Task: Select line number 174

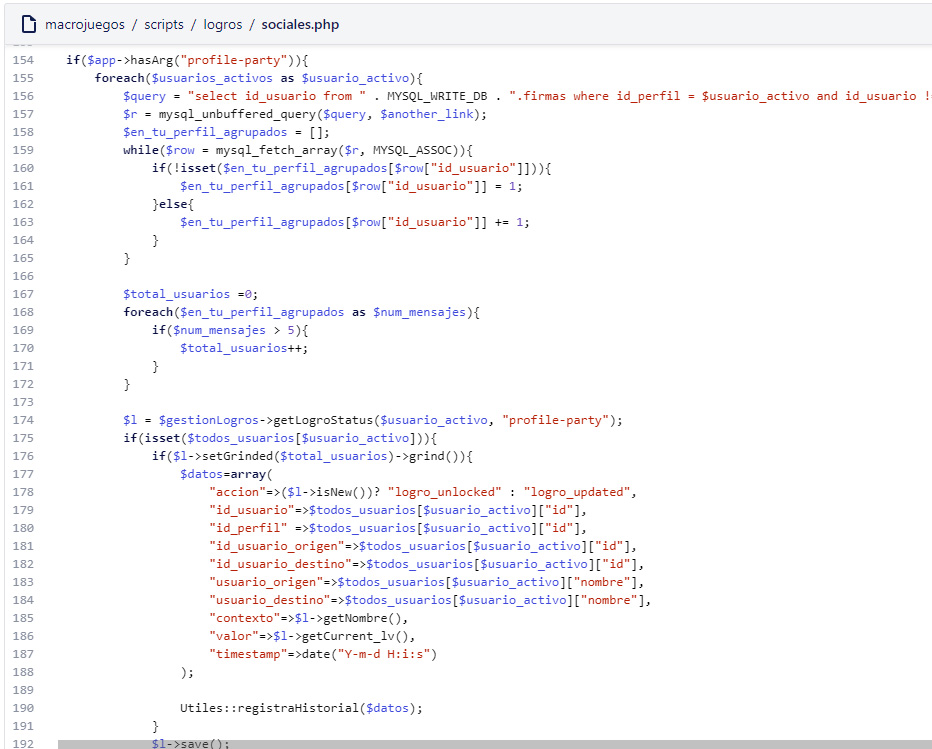Action: click(x=23, y=420)
